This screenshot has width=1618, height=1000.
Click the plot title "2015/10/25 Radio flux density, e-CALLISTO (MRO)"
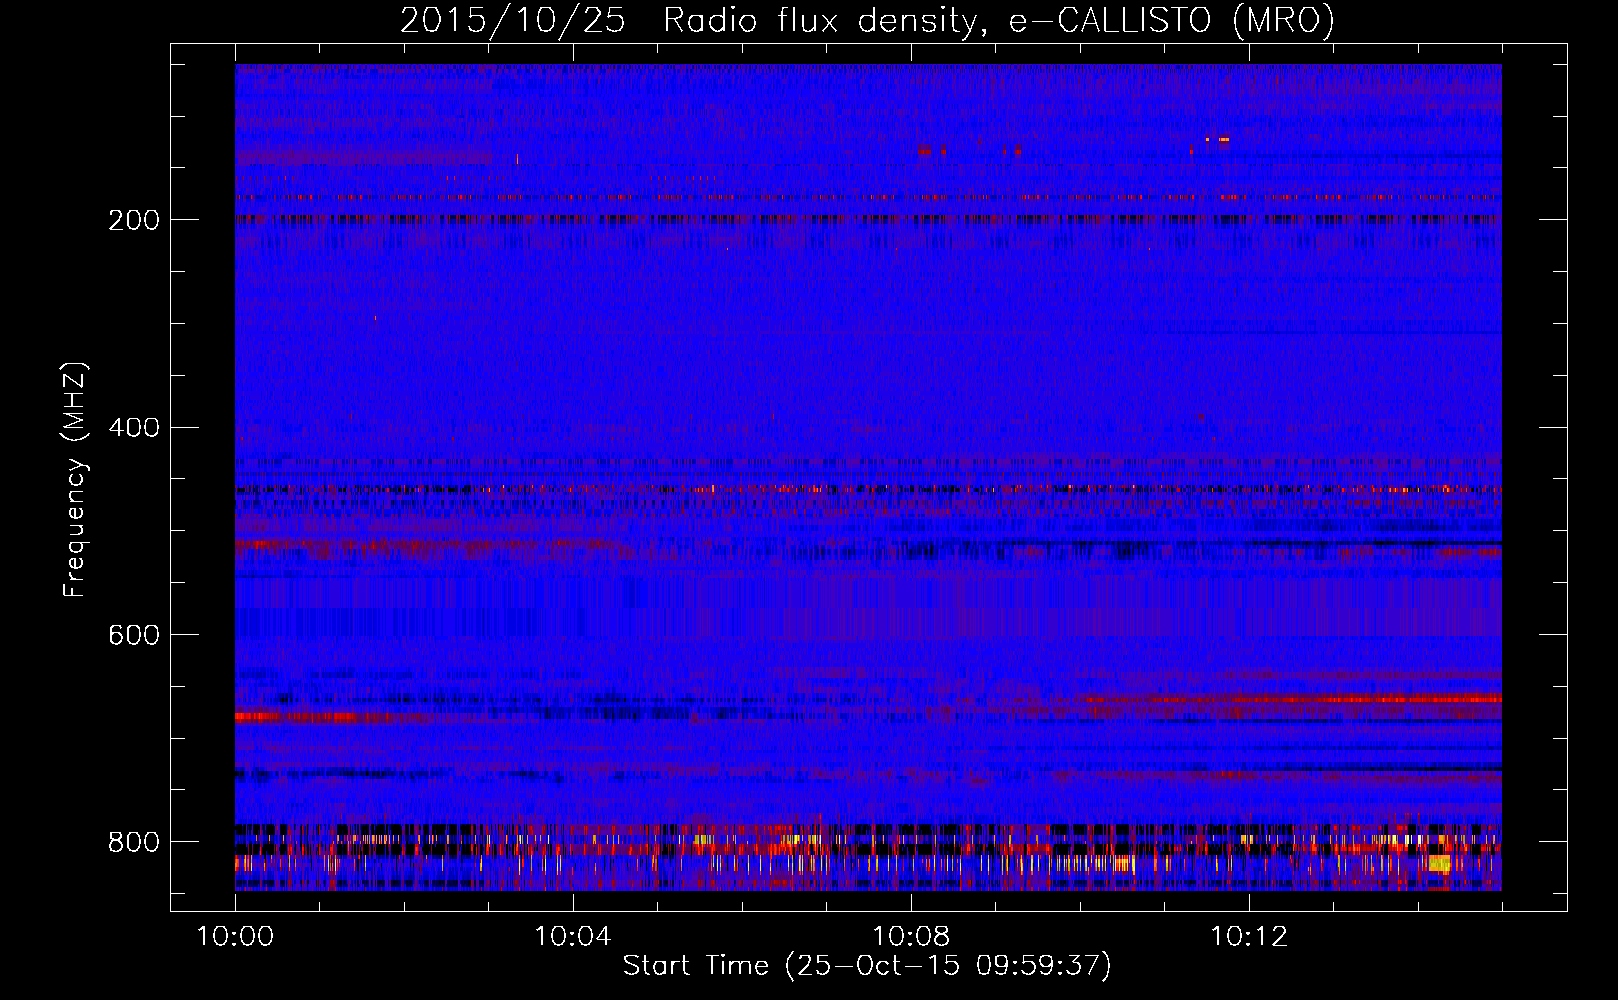(867, 21)
